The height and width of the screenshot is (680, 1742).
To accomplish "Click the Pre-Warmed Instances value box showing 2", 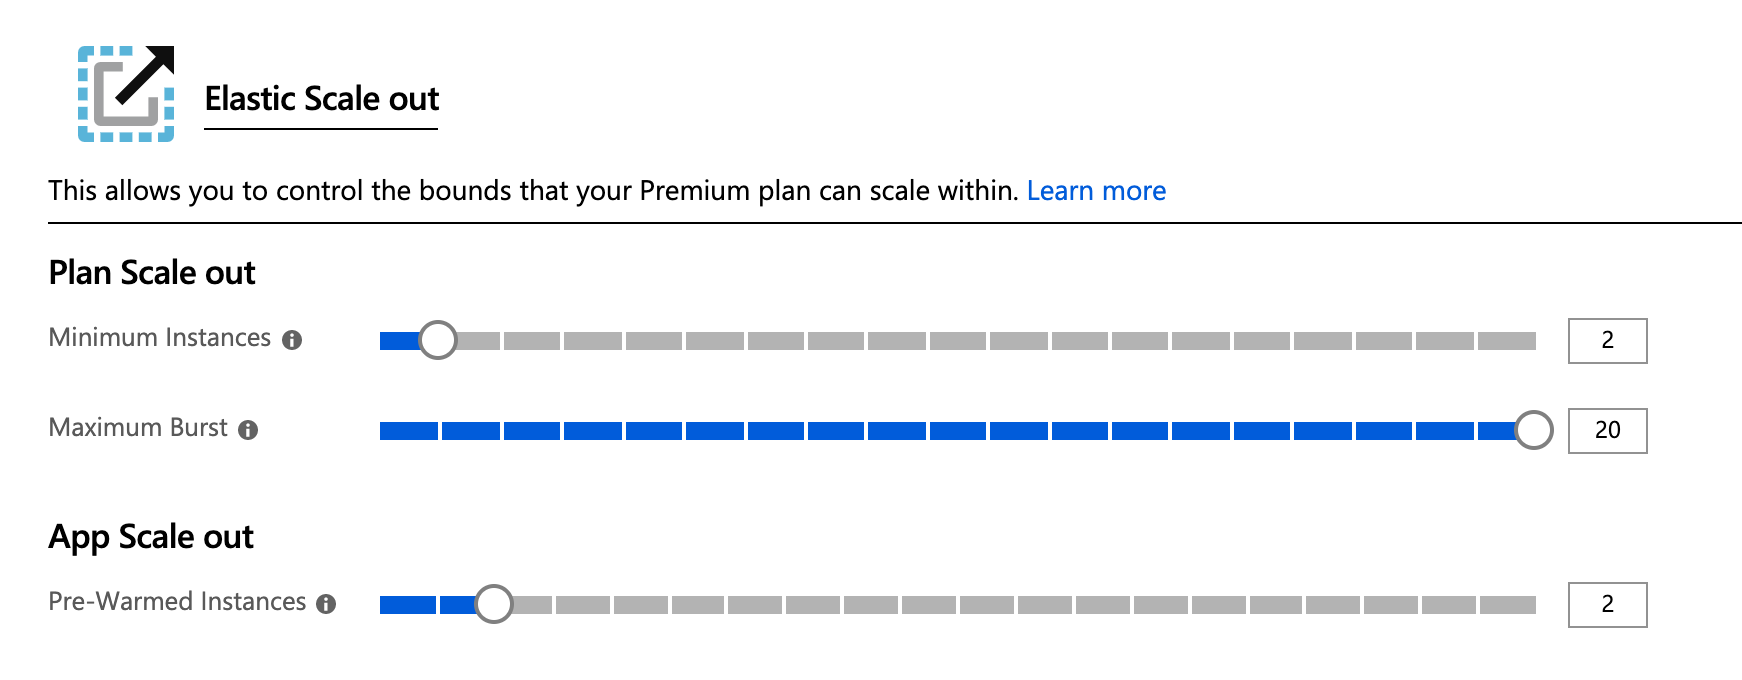I will coord(1606,604).
